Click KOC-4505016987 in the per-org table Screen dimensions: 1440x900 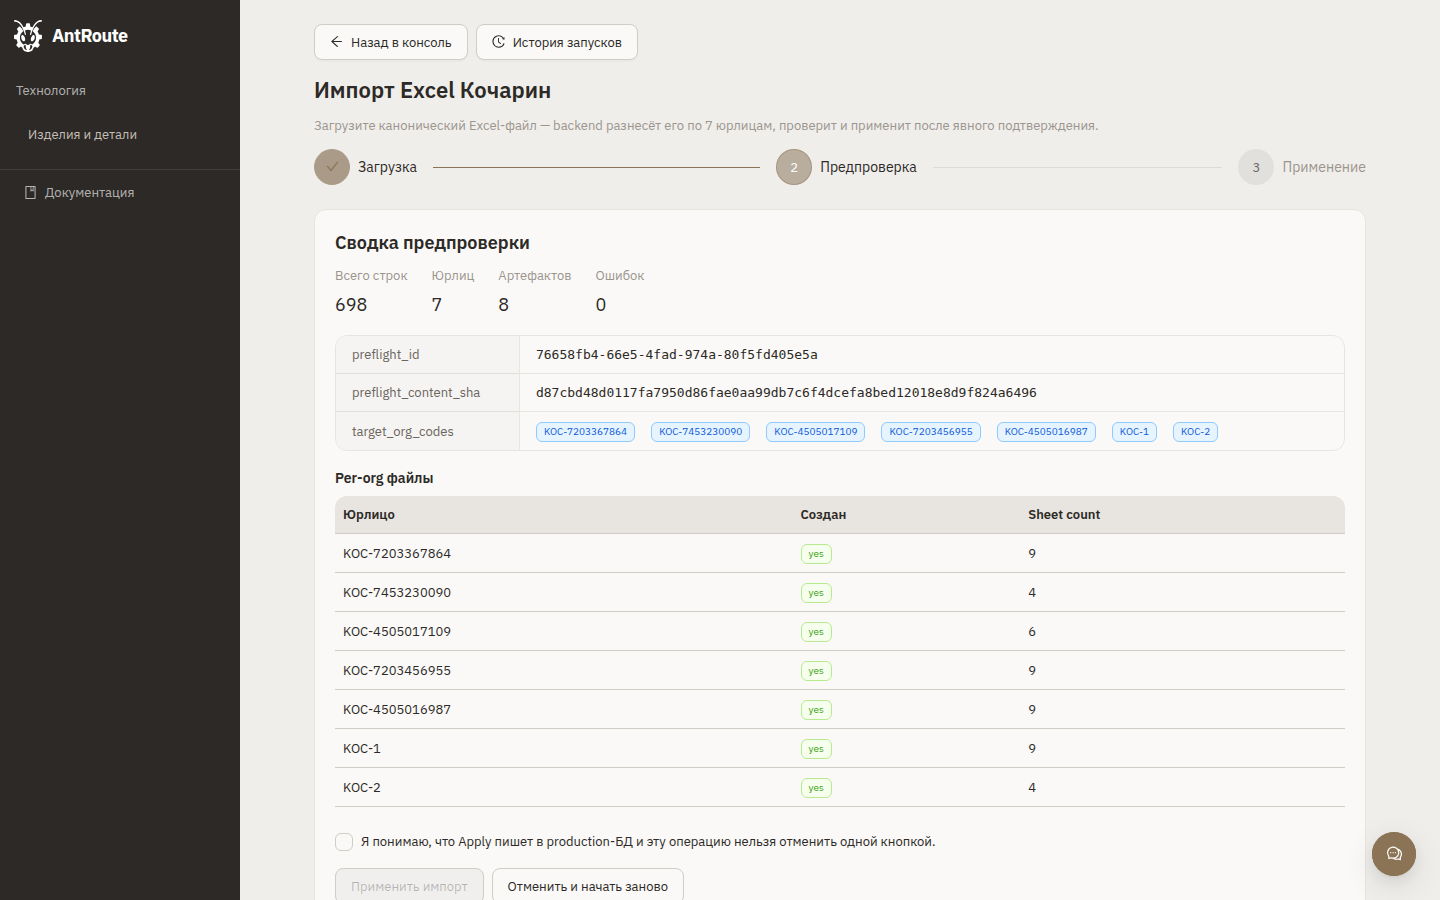coord(397,710)
